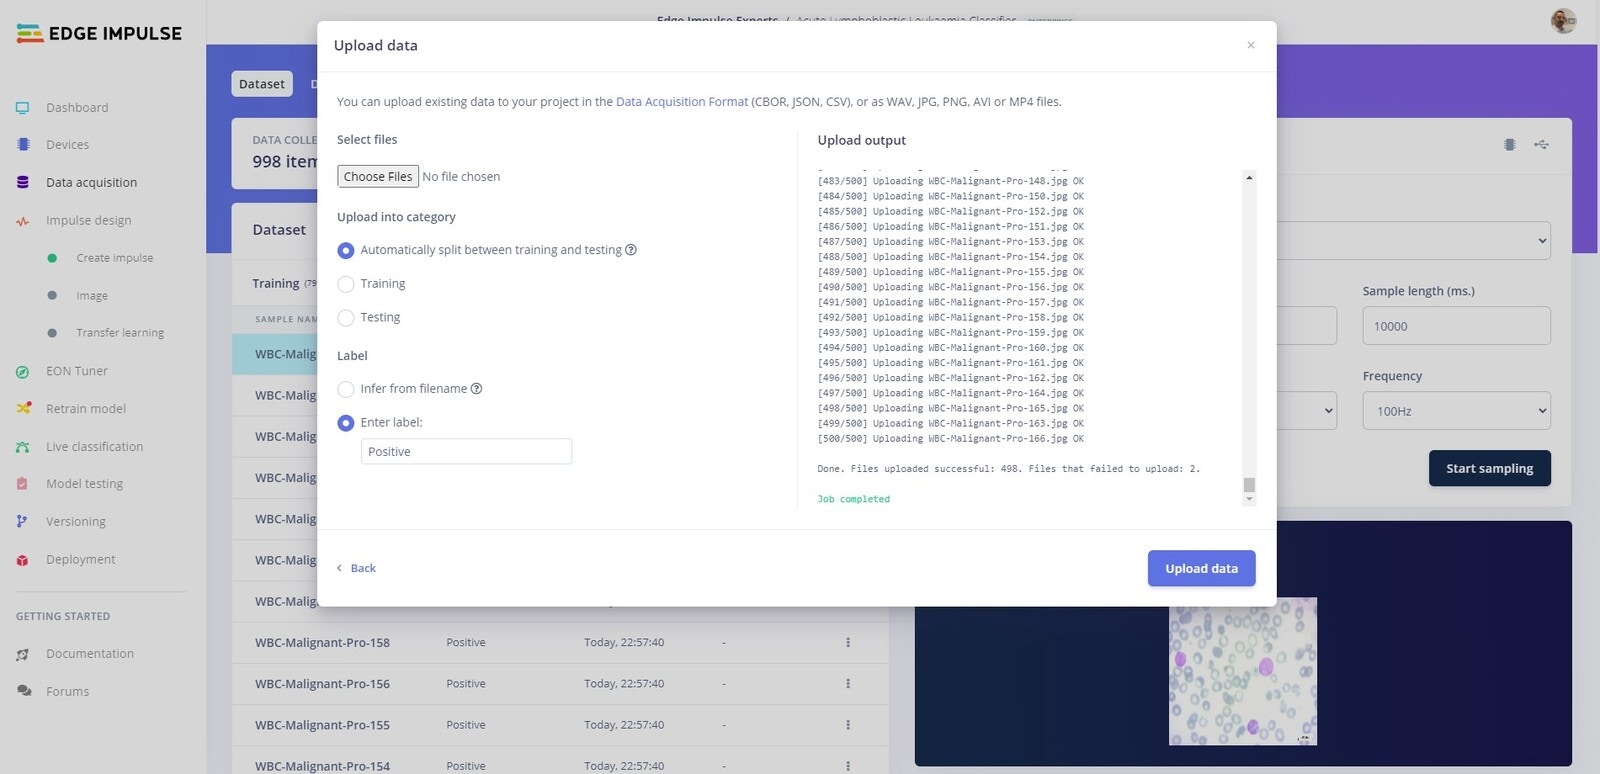This screenshot has width=1600, height=774.
Task: Select the Dataset tab
Action: point(262,84)
